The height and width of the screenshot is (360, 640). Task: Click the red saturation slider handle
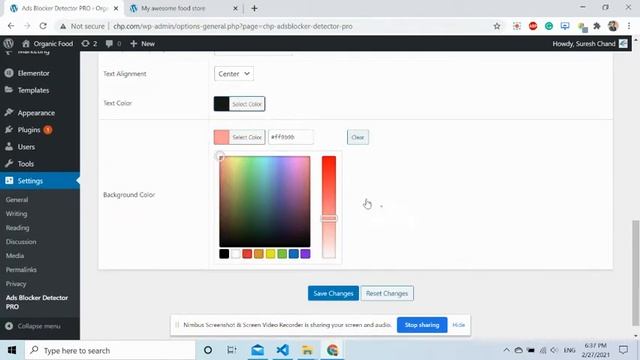[329, 218]
